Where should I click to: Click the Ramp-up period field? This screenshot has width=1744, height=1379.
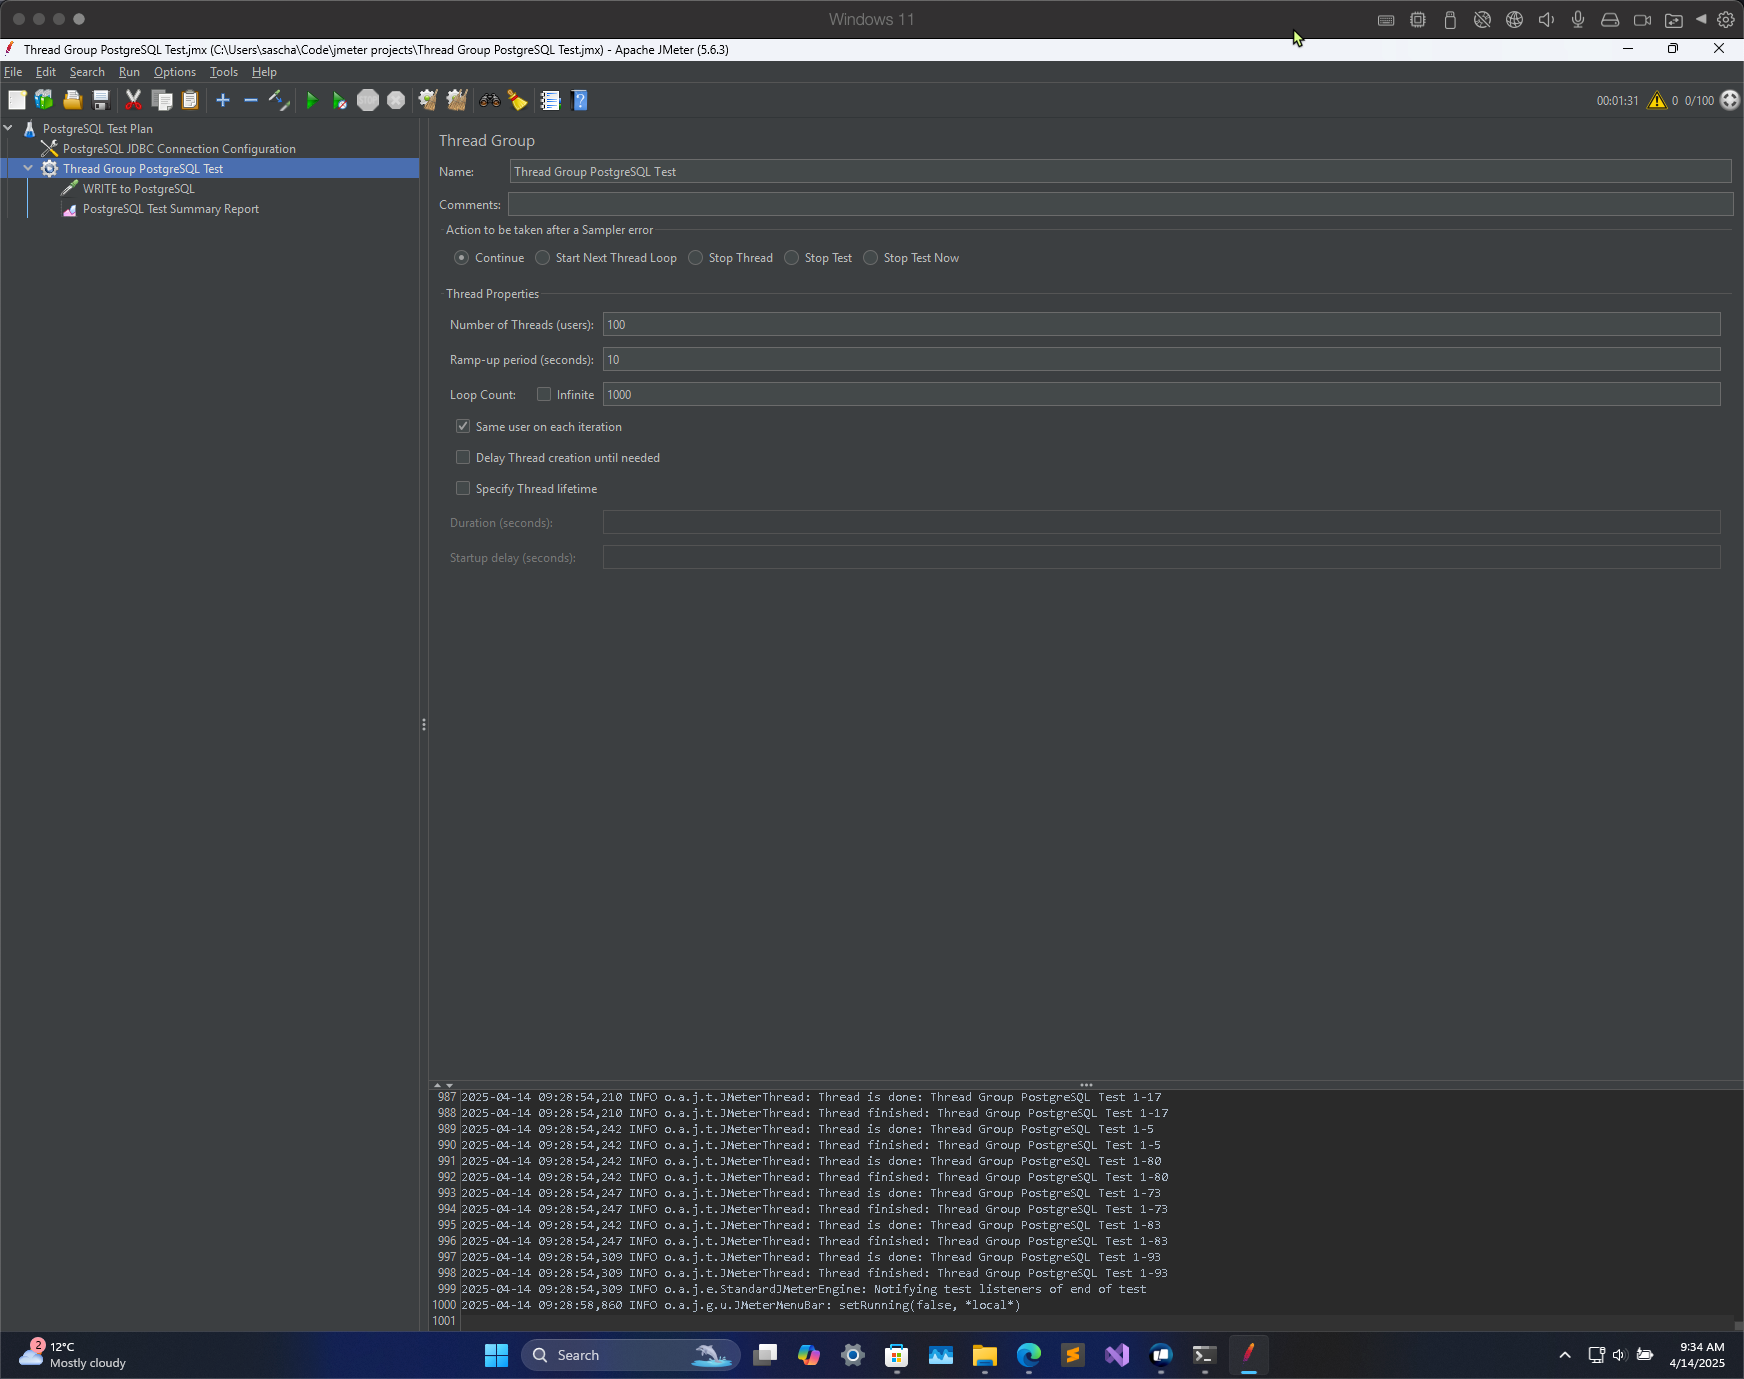pos(1161,359)
